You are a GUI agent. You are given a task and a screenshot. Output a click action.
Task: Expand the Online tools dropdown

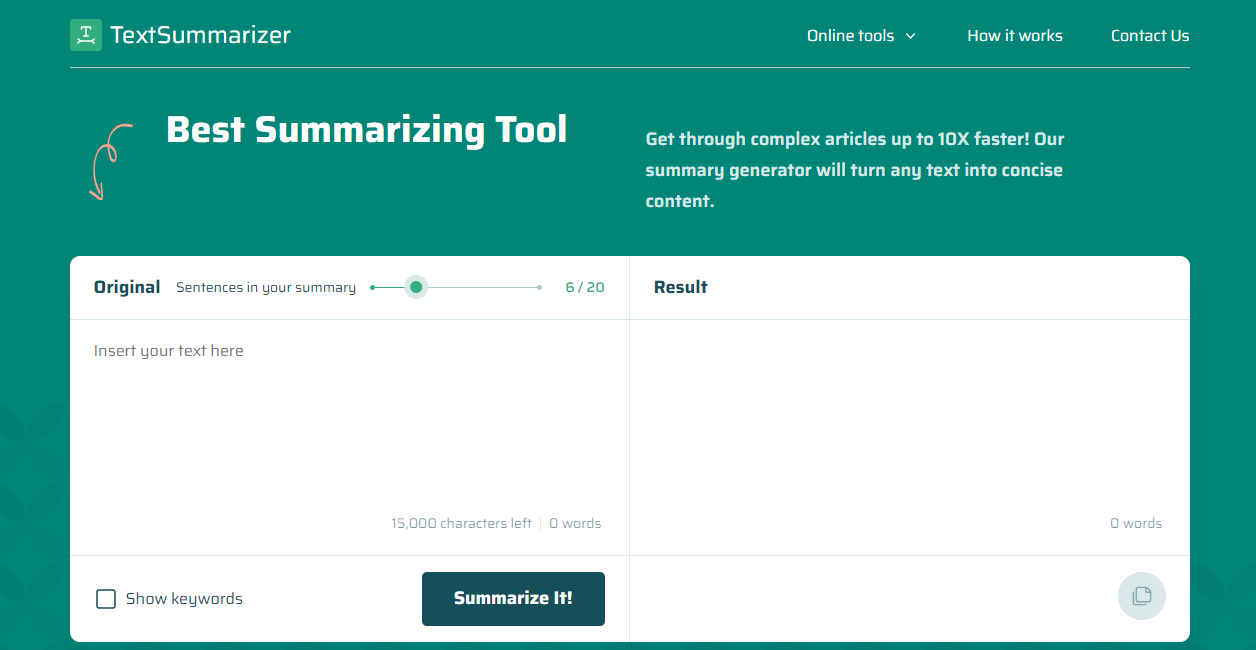point(853,36)
